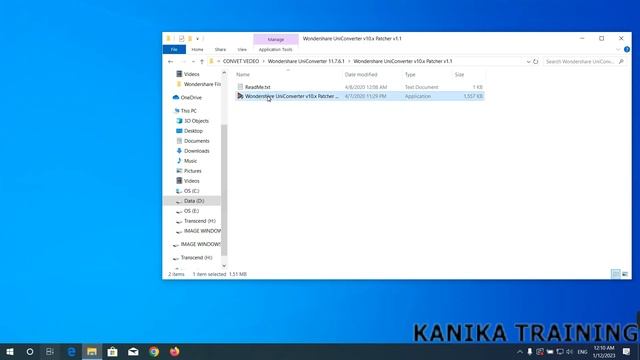Select the Wondershare UniConverter v10.x Patcher application

[x=360, y=96]
